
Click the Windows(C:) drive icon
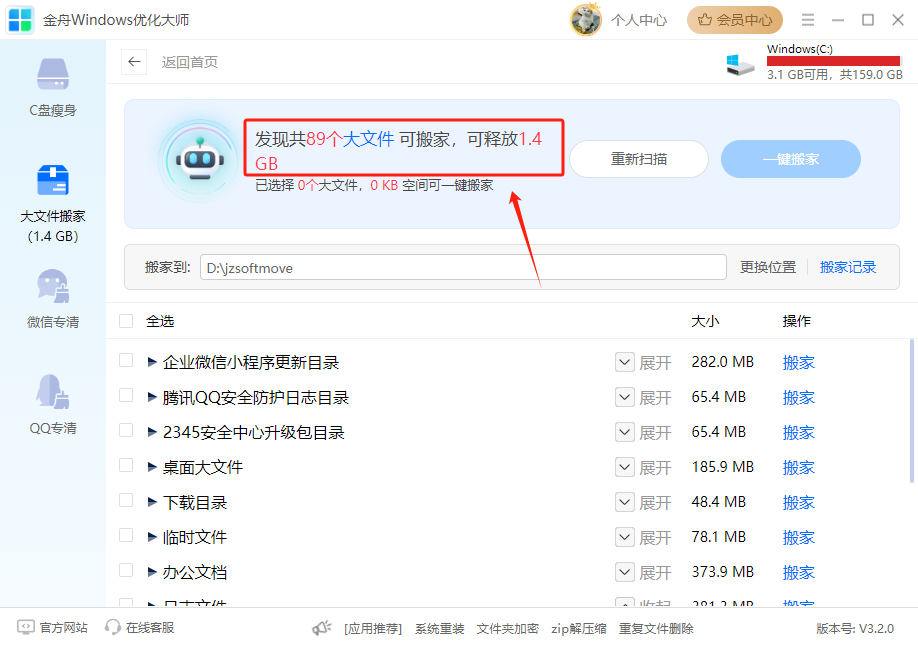(740, 64)
